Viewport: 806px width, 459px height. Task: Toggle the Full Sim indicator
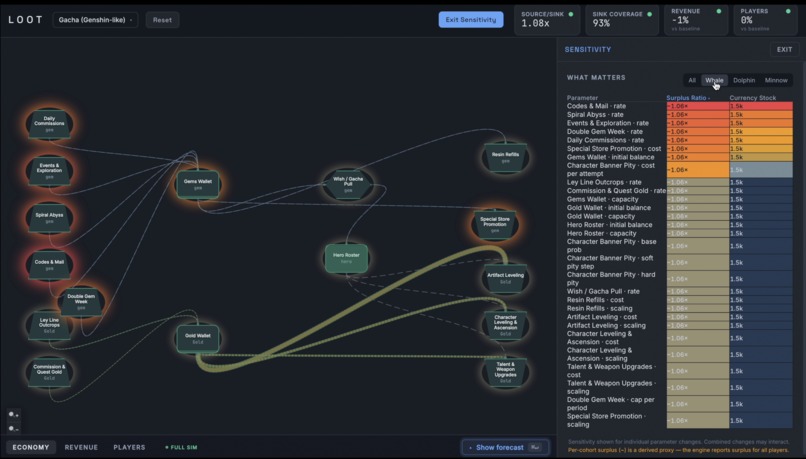point(181,447)
